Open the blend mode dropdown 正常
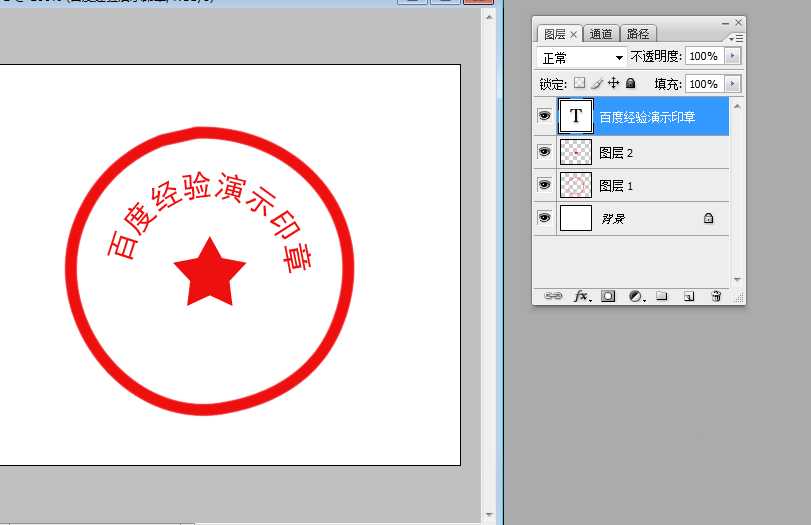The width and height of the screenshot is (811, 525). 582,57
